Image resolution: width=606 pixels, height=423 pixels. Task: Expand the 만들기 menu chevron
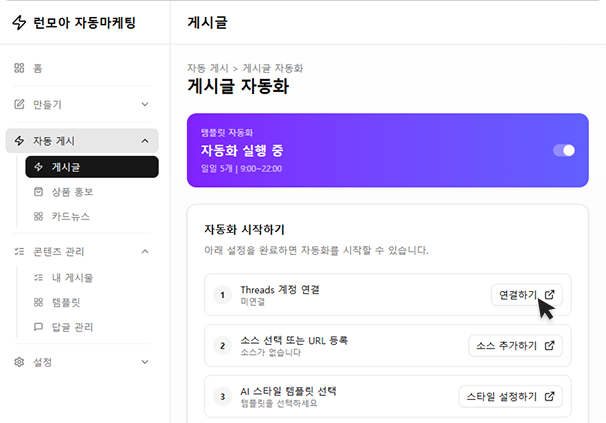click(x=145, y=104)
